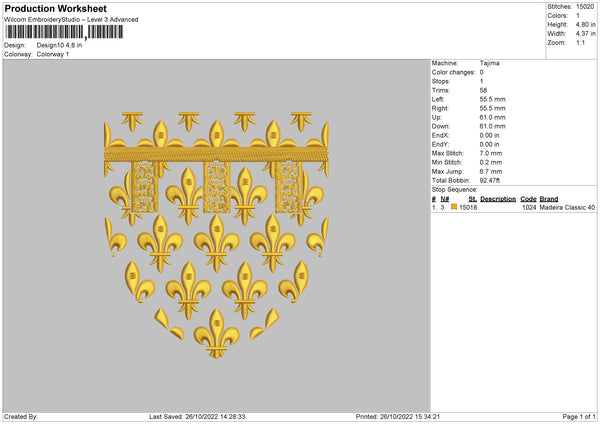Click the orange thread color swatch
Screen dimensions: 600x424
point(454,207)
